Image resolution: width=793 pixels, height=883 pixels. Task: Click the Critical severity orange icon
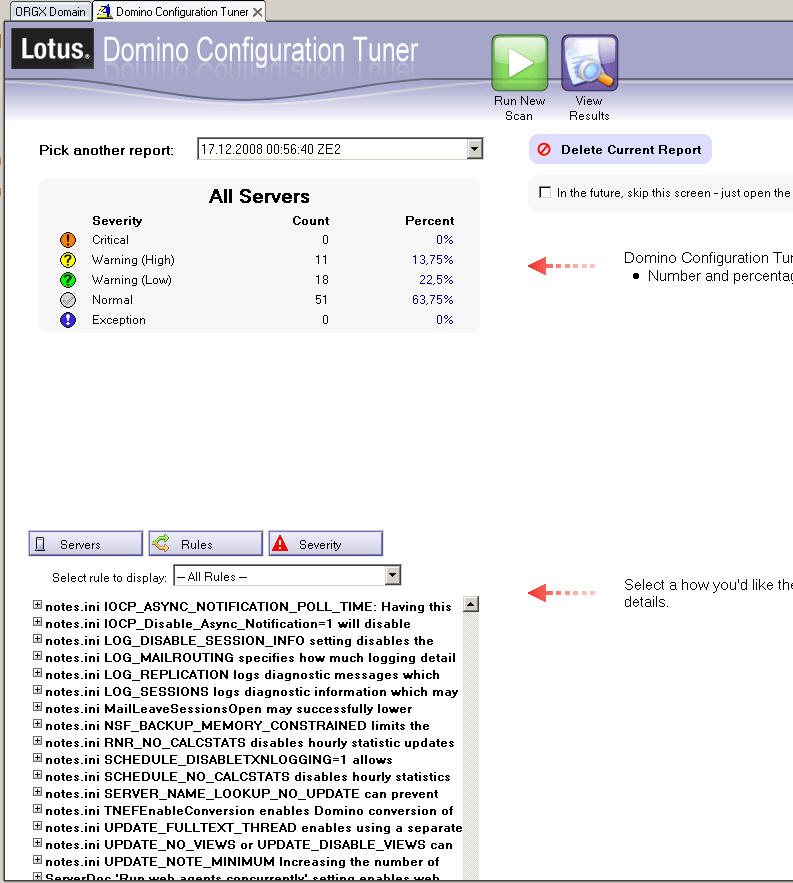[x=68, y=240]
